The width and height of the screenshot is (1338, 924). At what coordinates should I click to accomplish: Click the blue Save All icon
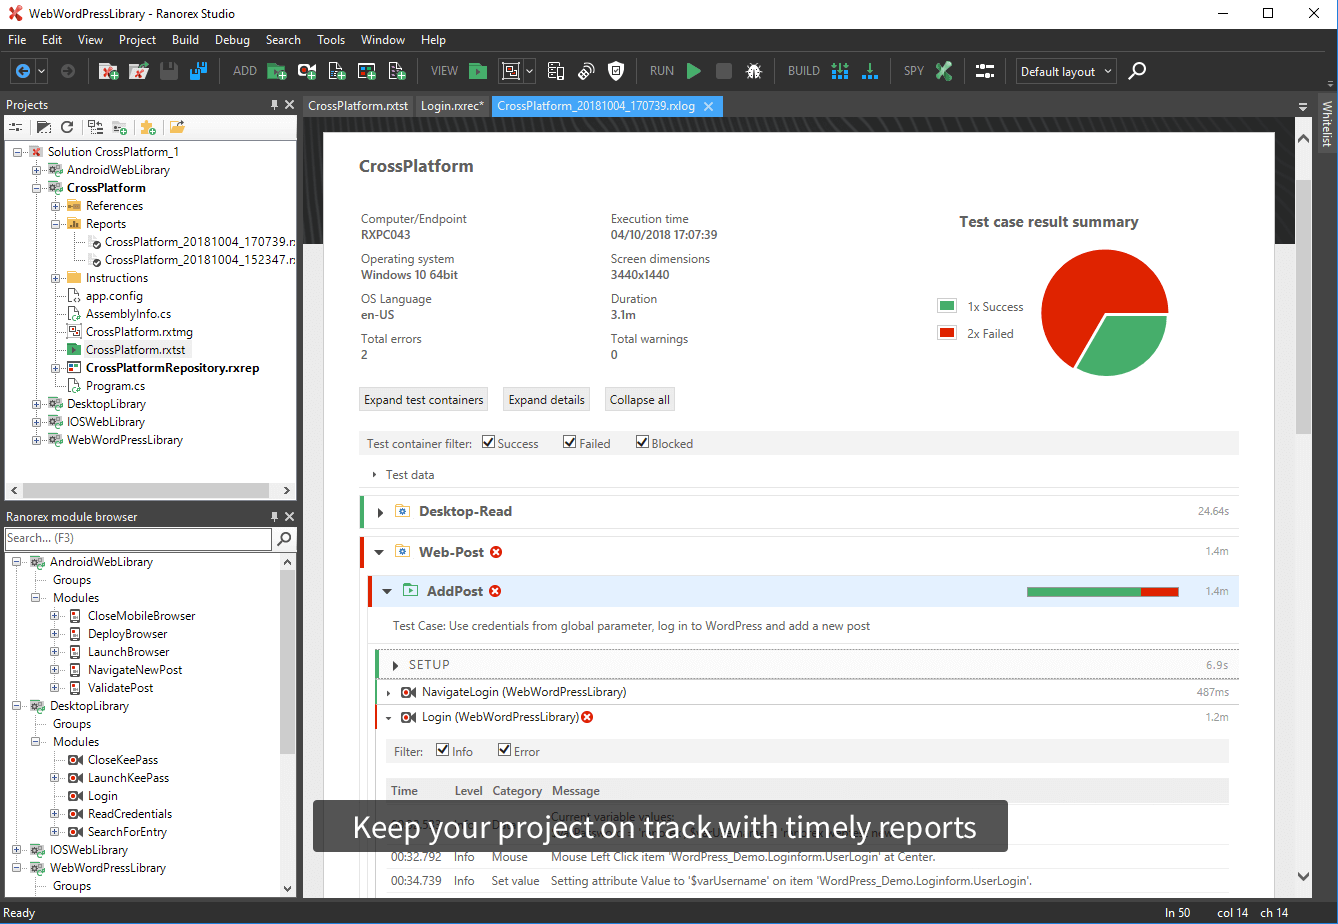coord(198,71)
